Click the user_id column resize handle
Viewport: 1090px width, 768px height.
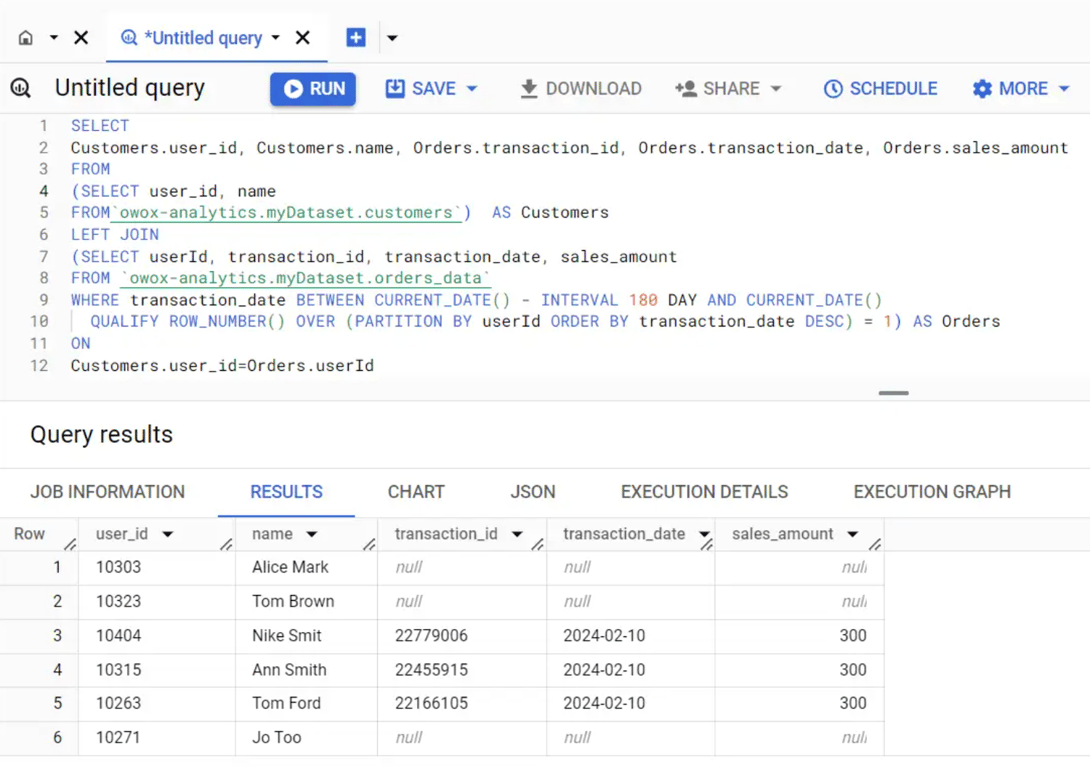(x=226, y=544)
